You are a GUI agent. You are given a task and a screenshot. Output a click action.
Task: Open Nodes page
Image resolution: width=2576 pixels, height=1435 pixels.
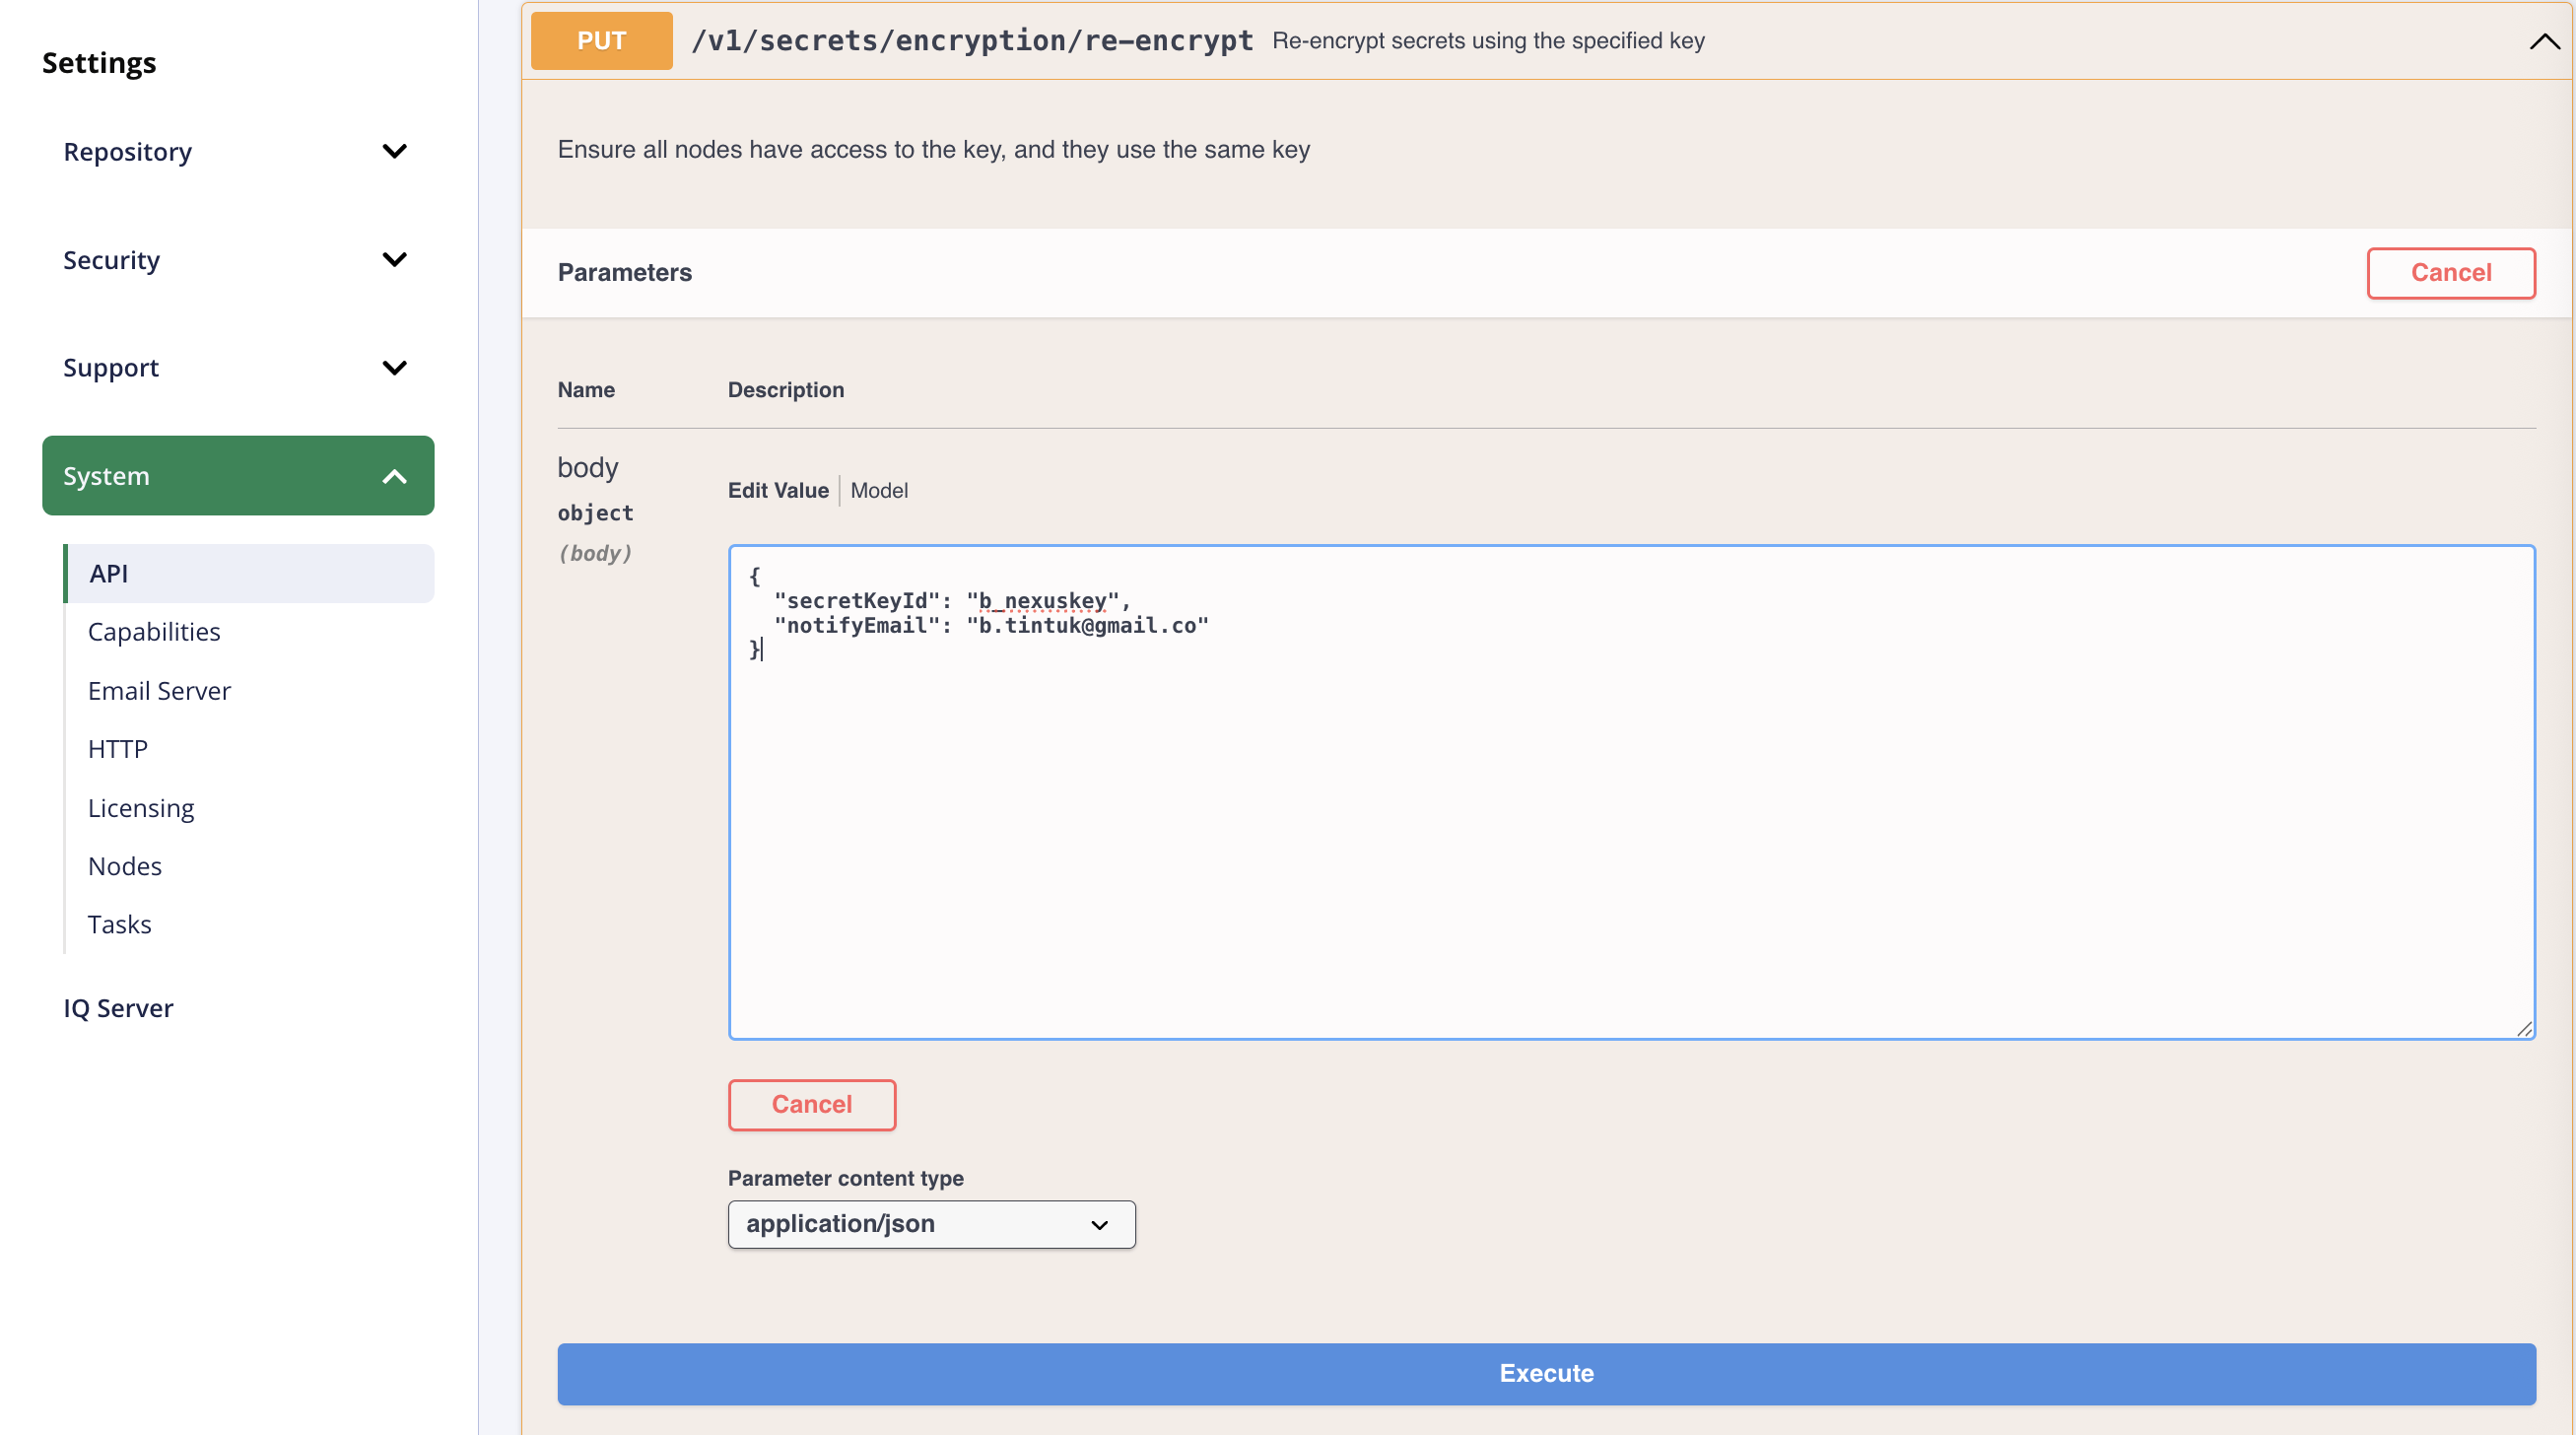point(125,866)
